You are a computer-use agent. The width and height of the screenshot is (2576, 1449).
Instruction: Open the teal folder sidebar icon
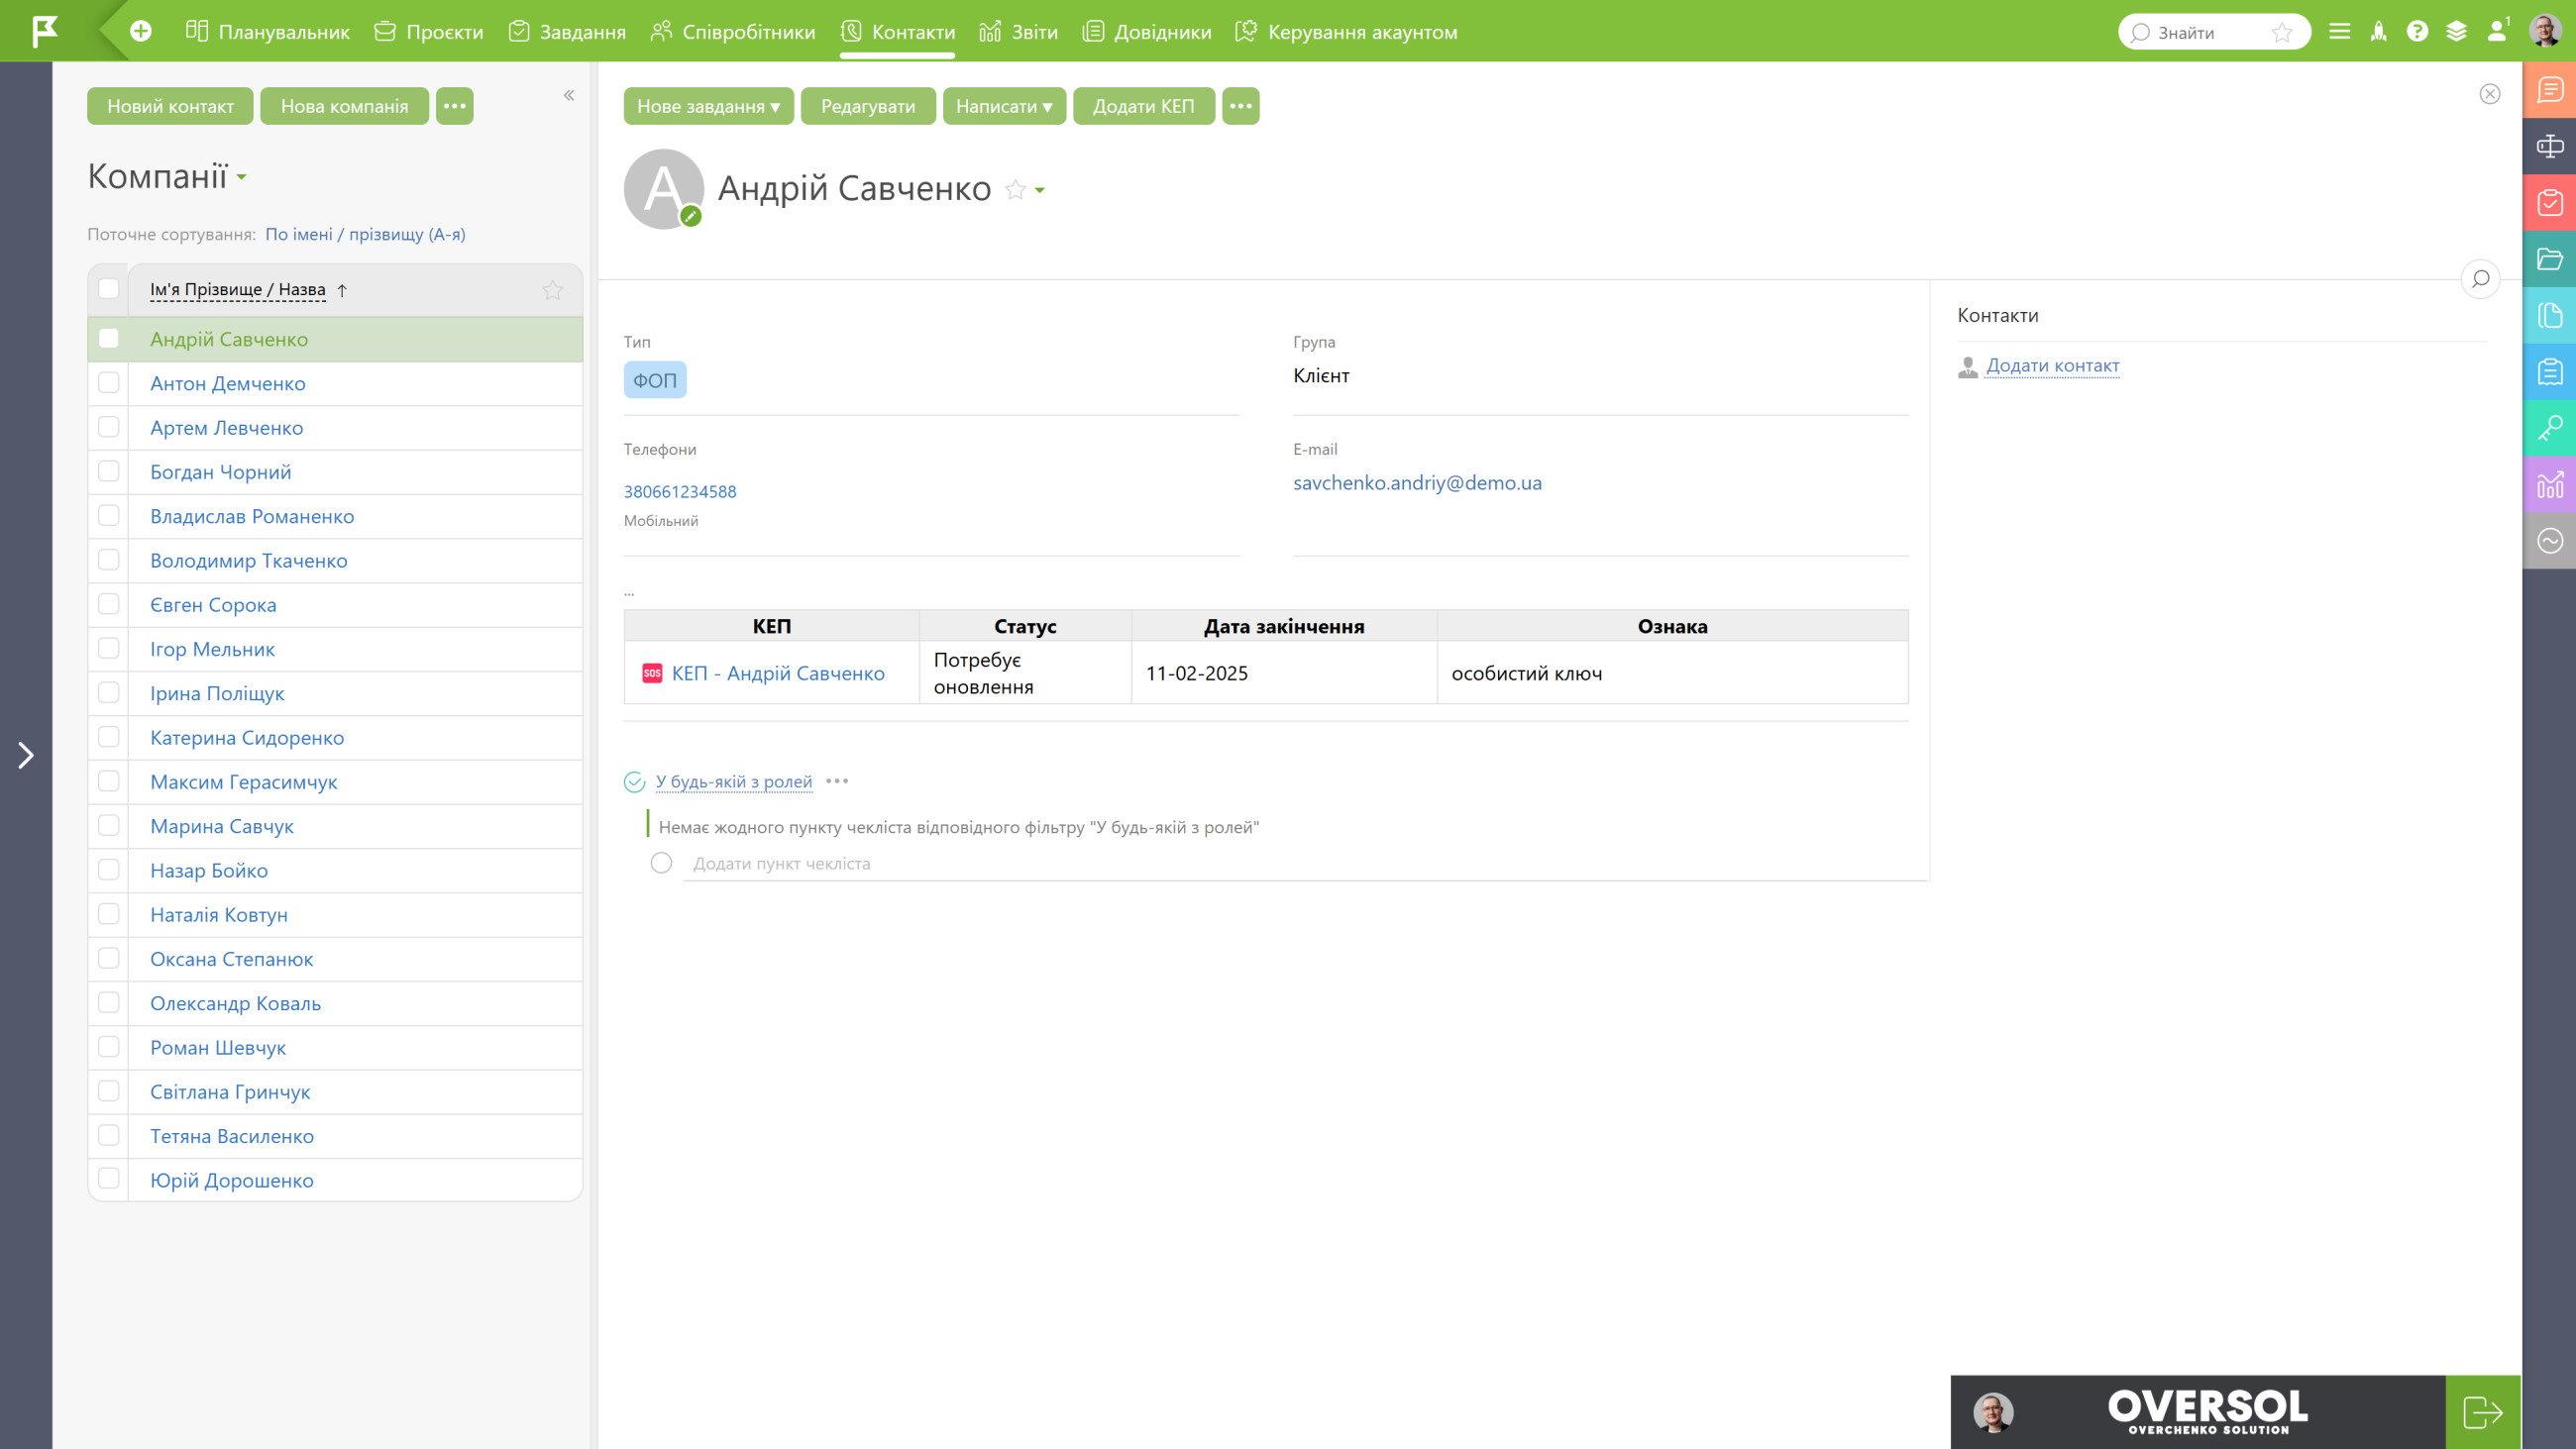[x=2549, y=259]
